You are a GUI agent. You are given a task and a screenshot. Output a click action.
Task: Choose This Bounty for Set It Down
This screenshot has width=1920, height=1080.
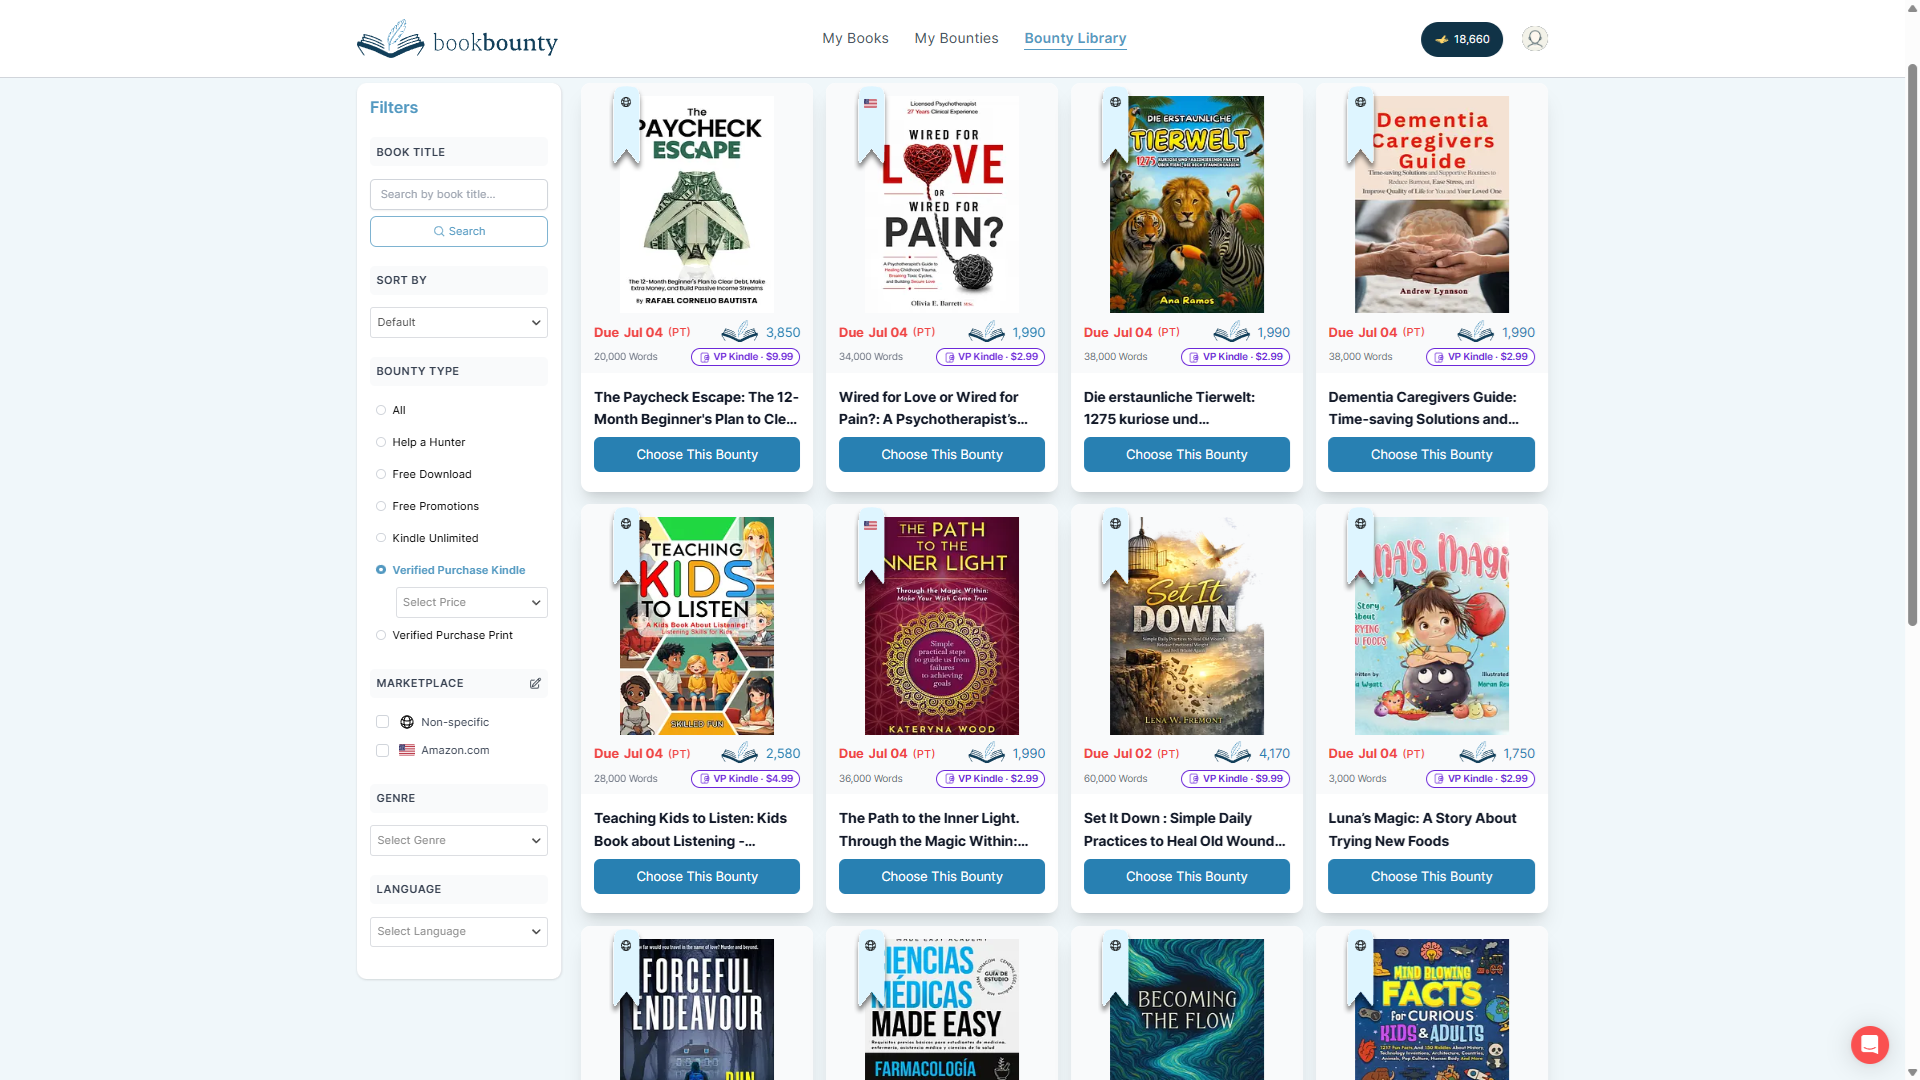point(1187,876)
